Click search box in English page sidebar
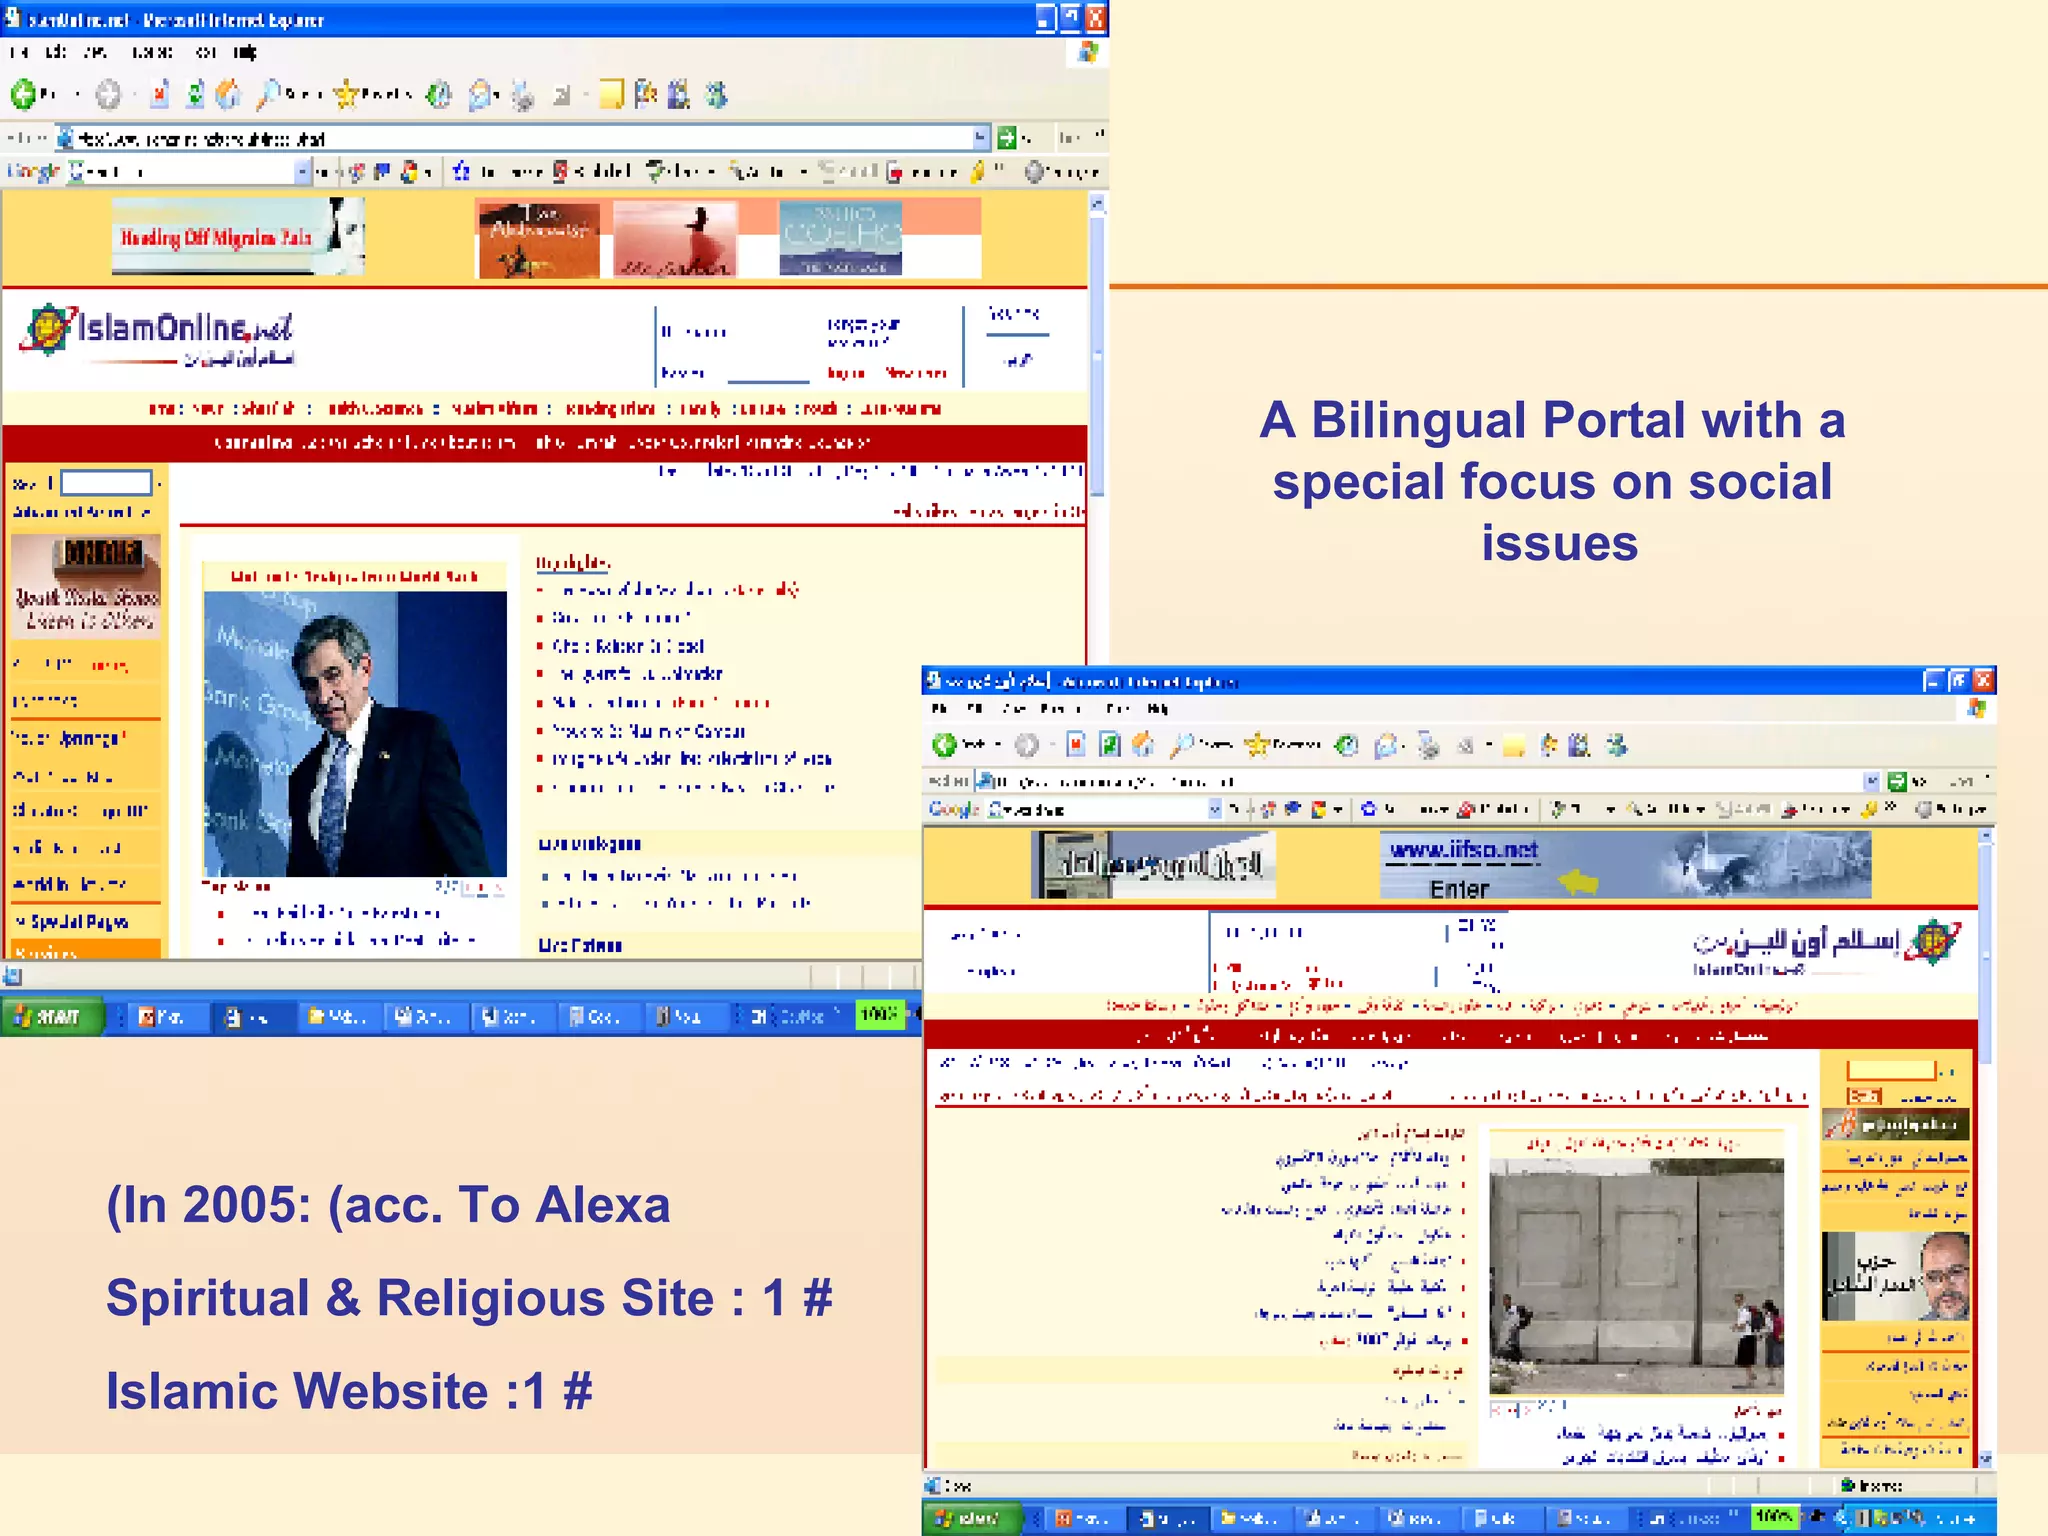Image resolution: width=2048 pixels, height=1536 pixels. [x=106, y=484]
